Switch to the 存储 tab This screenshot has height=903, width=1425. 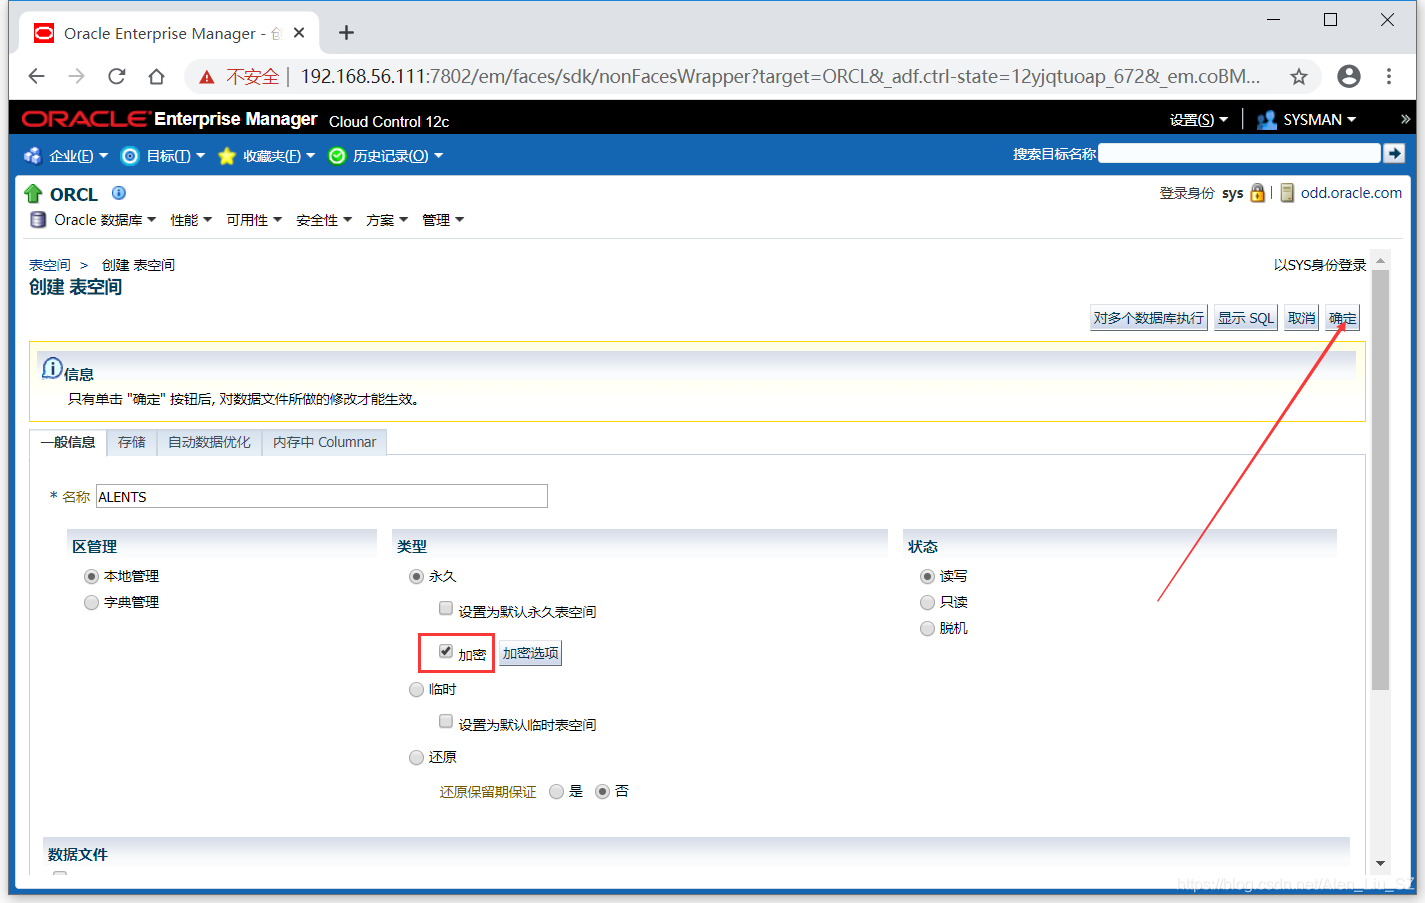tap(132, 442)
